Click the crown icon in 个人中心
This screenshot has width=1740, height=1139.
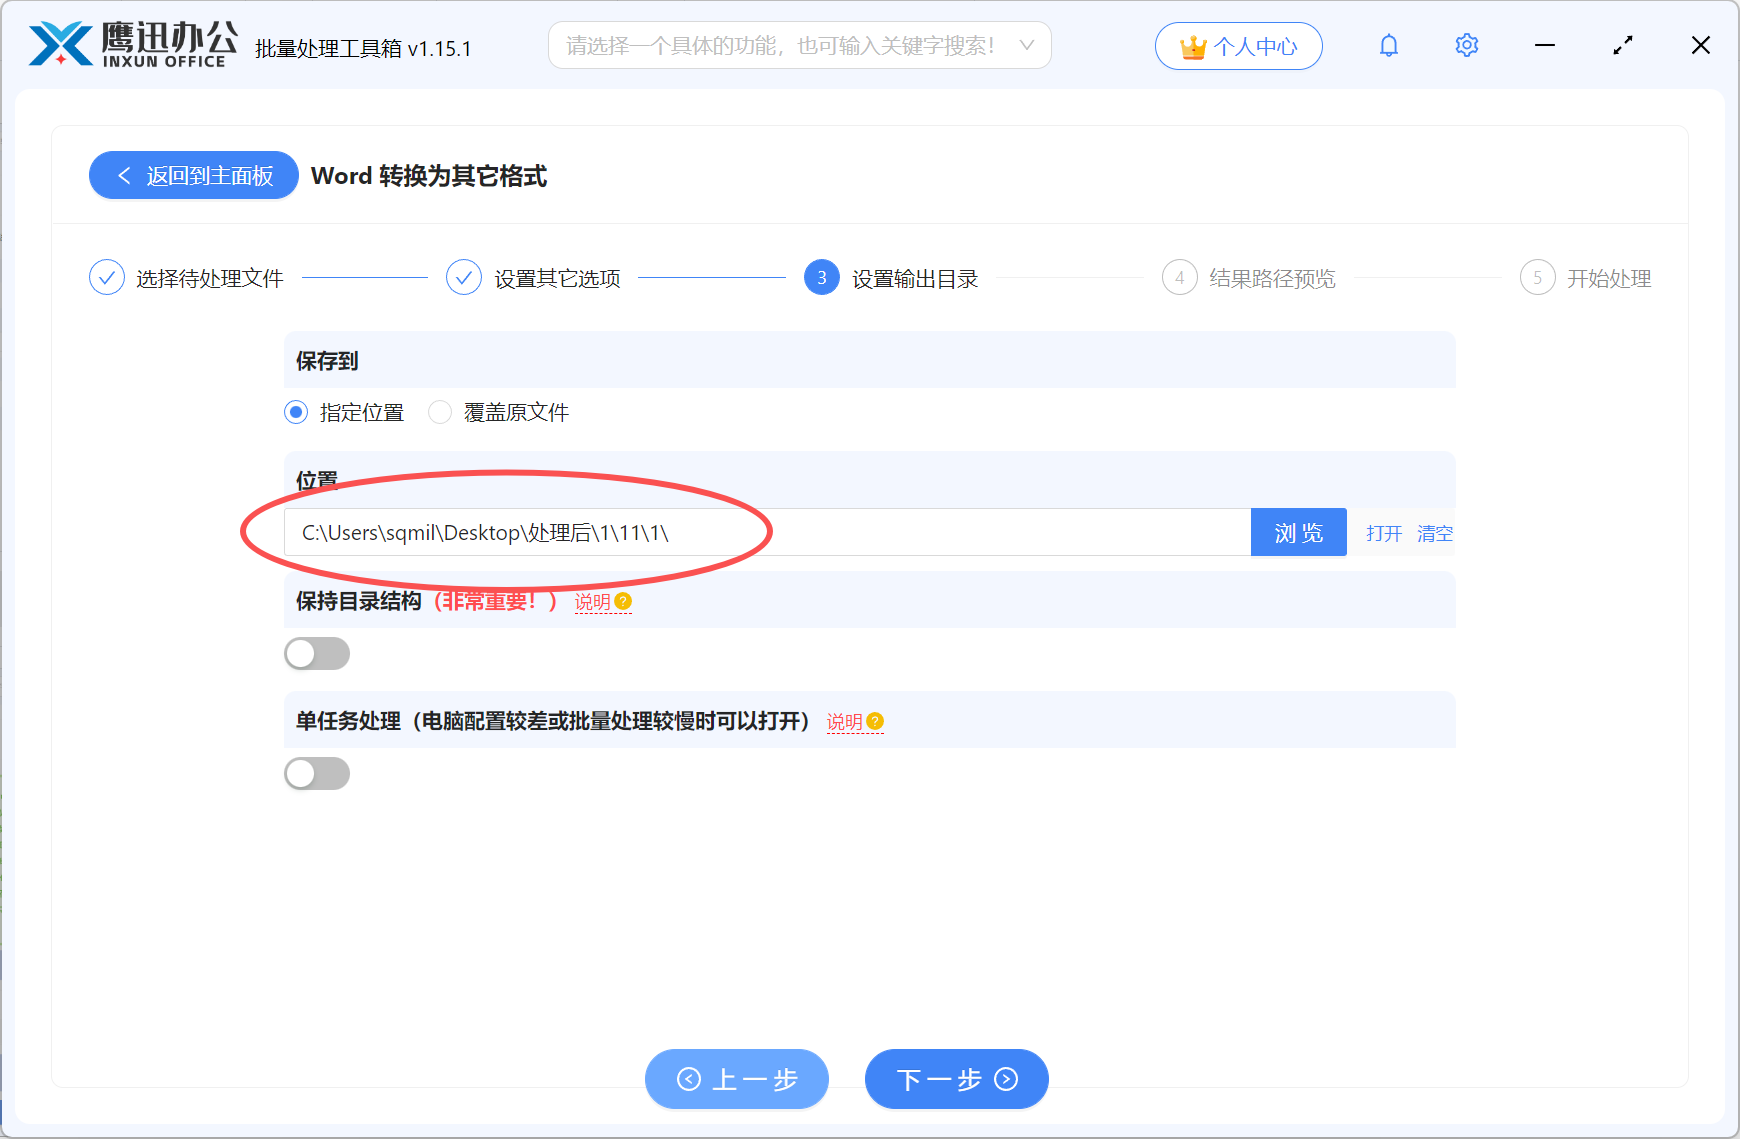pos(1192,45)
